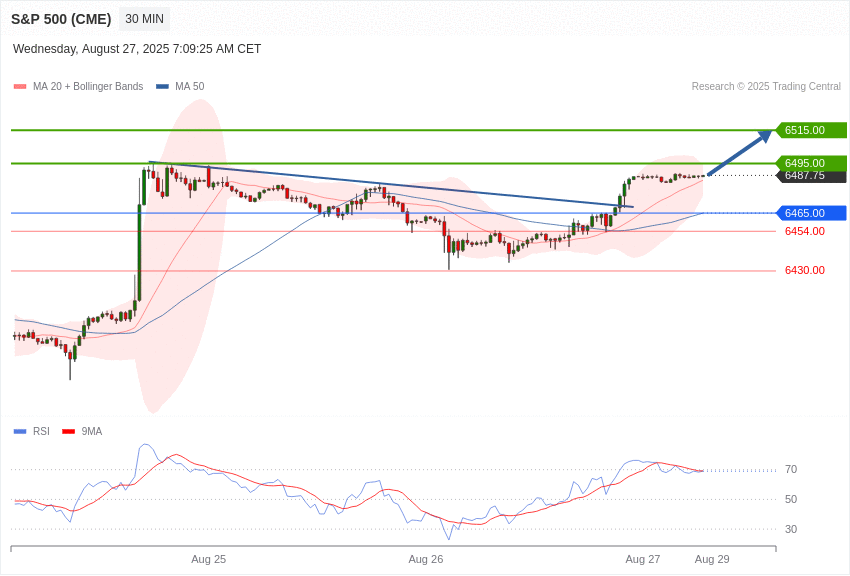Click the Aug 29 date axis label
850x576 pixels.
(712, 560)
